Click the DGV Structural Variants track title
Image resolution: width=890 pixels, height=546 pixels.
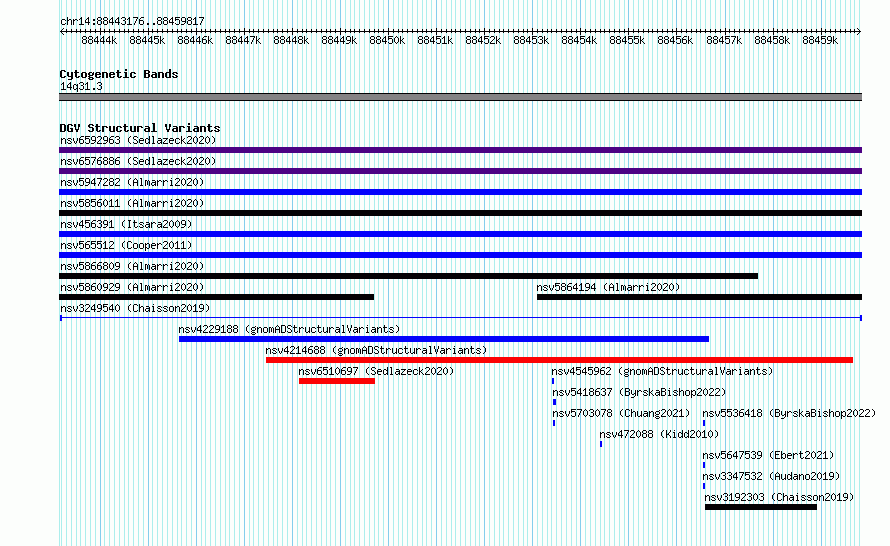tap(140, 128)
